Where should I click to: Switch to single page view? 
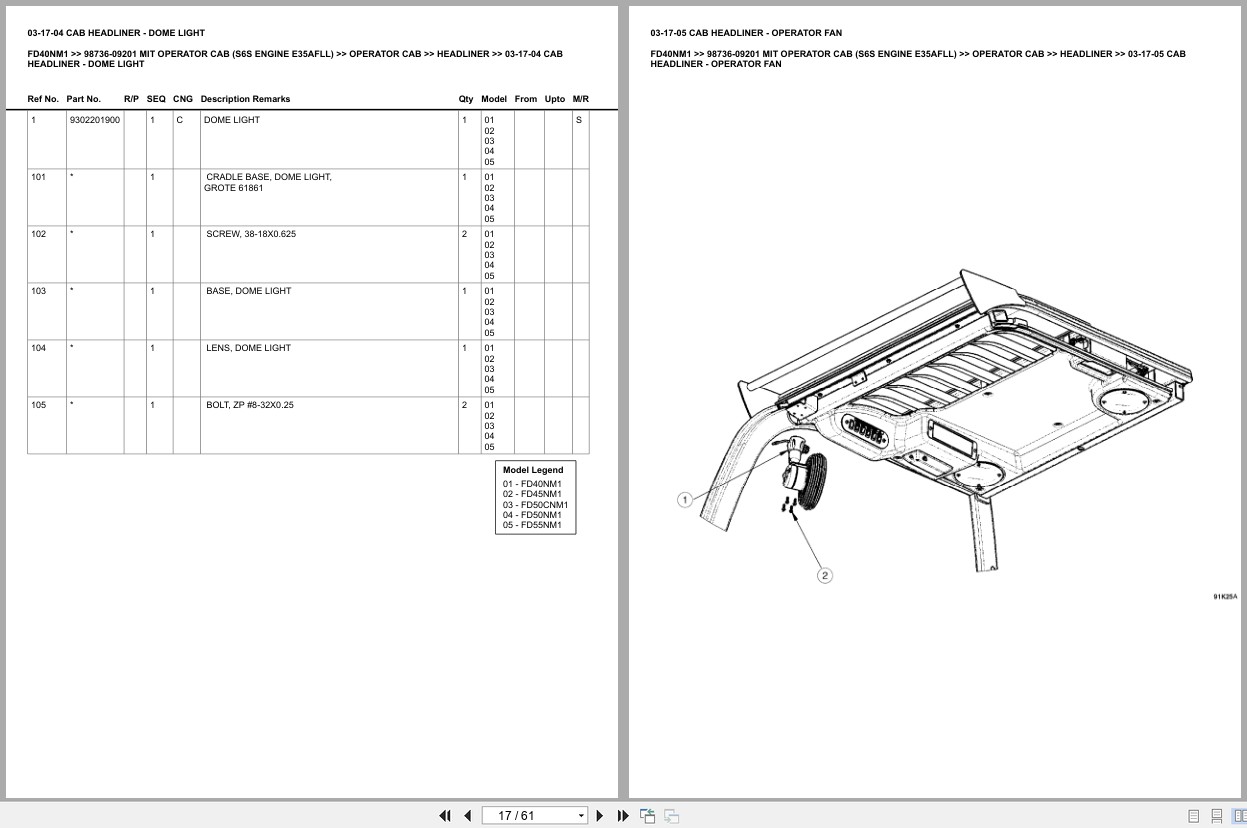[1193, 816]
